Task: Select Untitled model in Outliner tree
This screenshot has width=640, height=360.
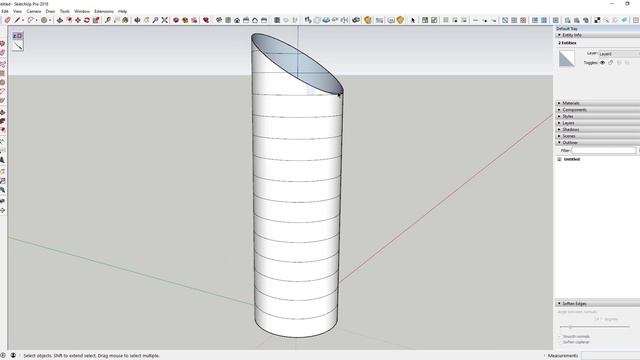Action: click(571, 159)
